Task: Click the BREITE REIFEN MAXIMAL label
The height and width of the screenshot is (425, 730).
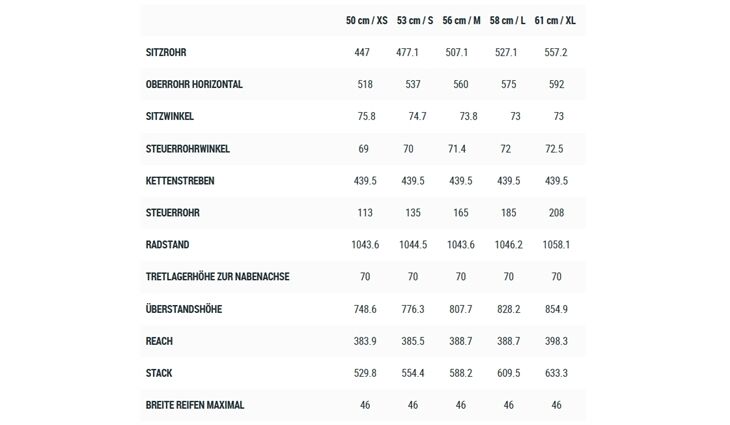Action: (195, 405)
